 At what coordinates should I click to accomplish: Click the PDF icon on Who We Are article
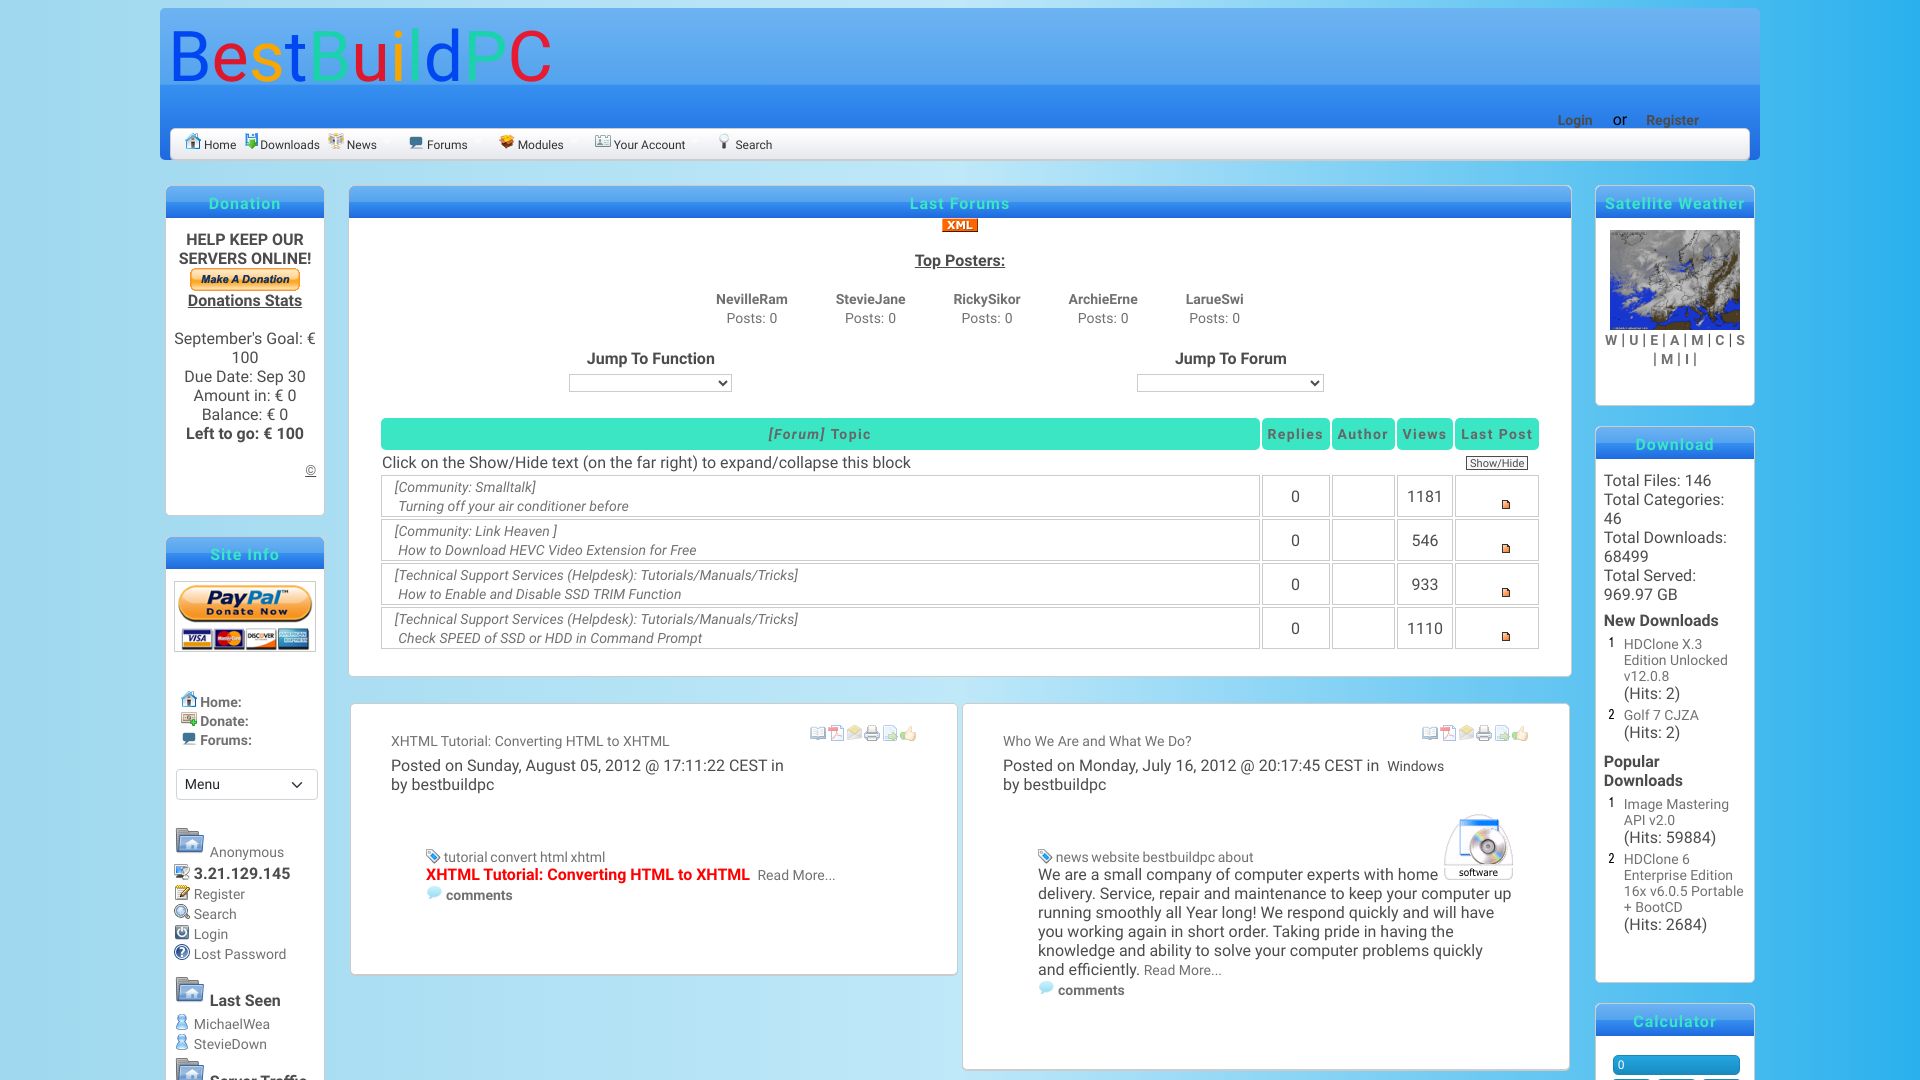pos(1448,733)
